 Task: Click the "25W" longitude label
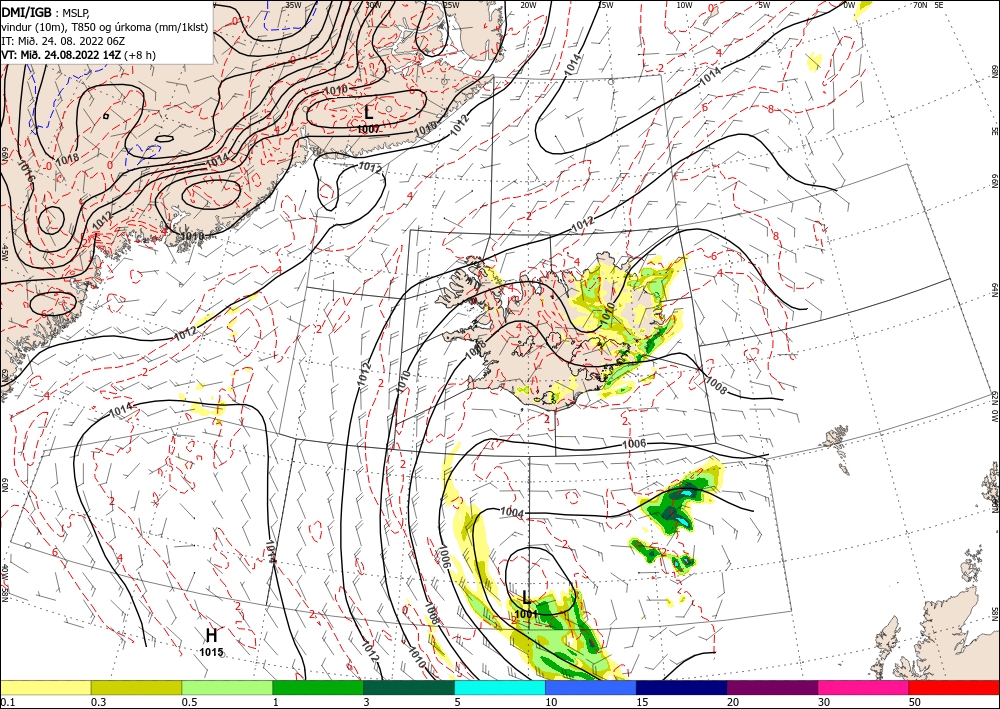[x=451, y=5]
